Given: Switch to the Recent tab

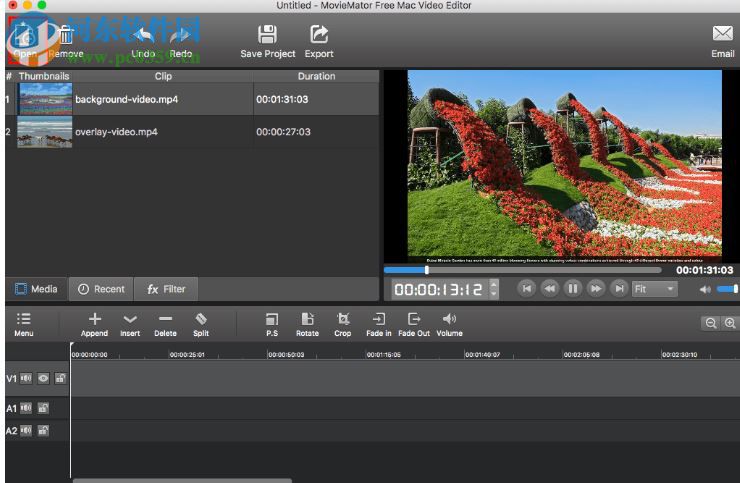Looking at the screenshot, I should (x=101, y=289).
